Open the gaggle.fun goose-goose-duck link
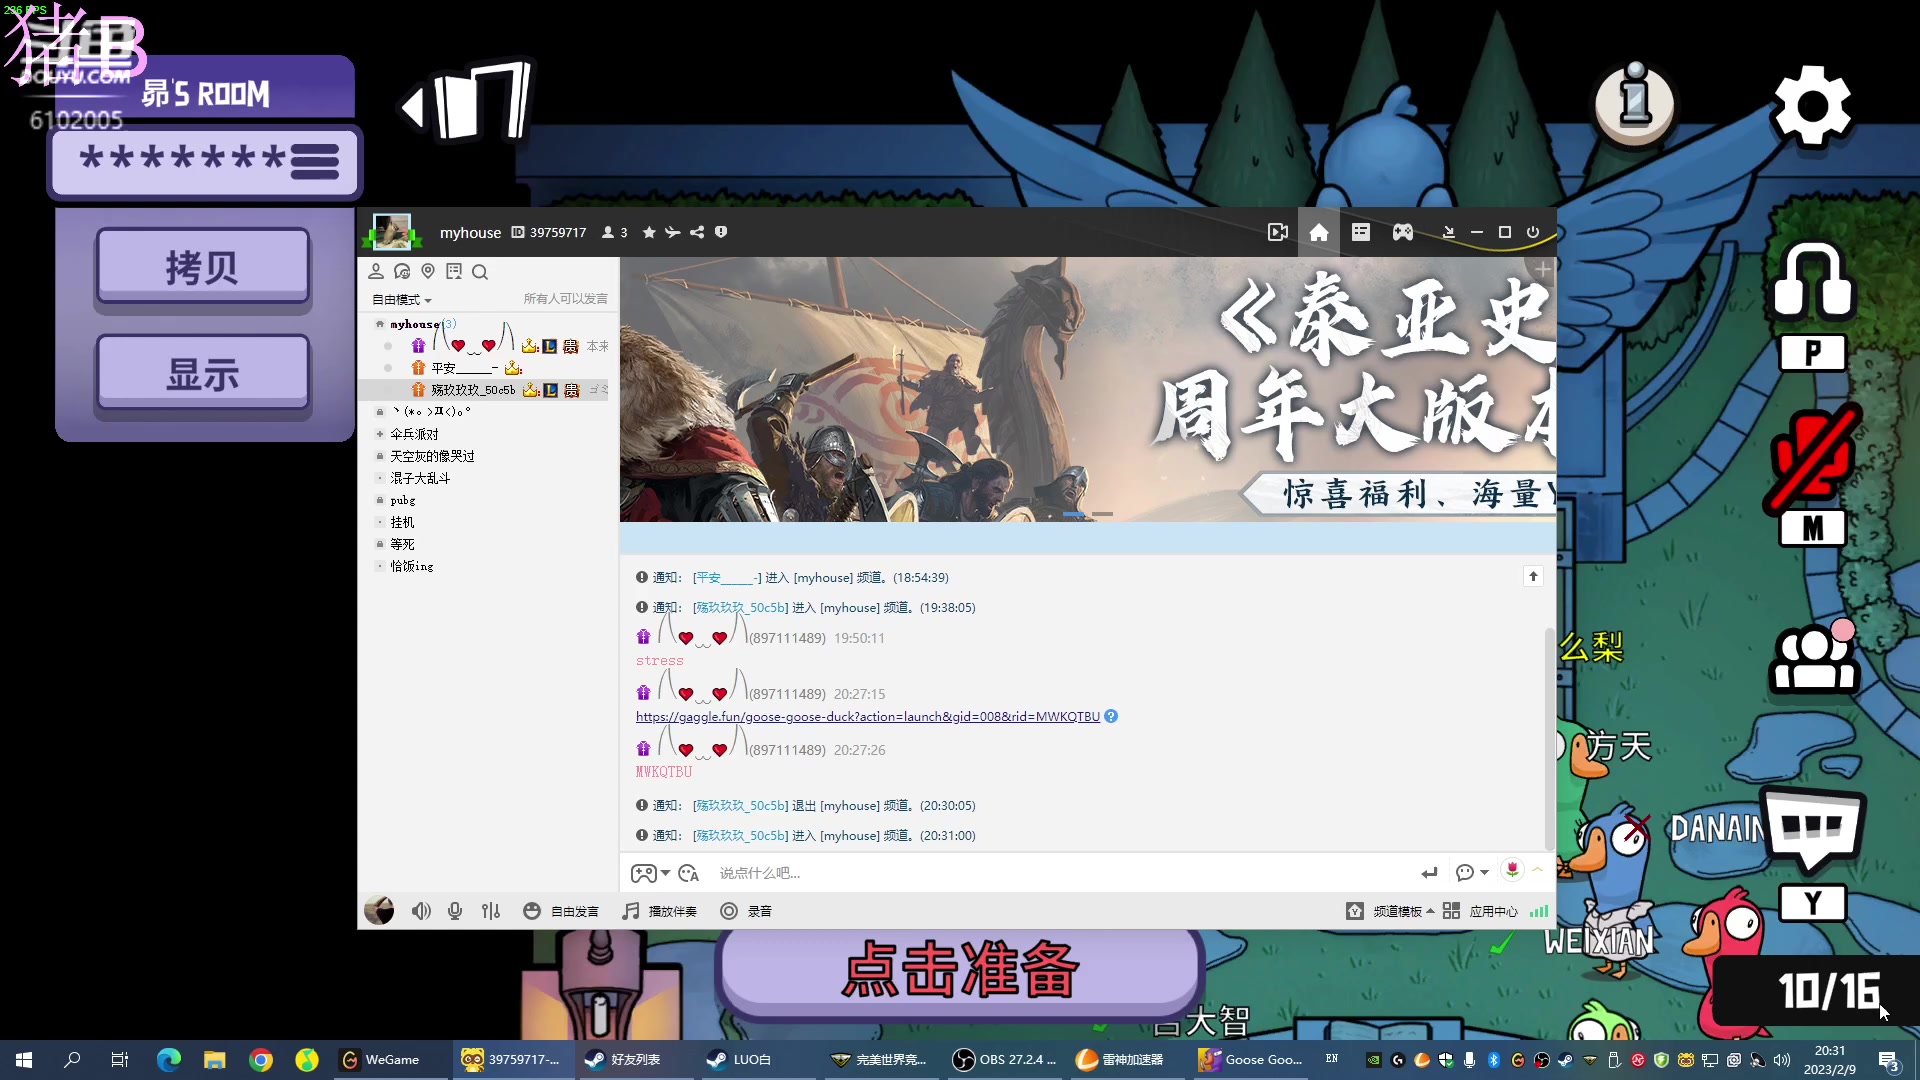The image size is (1920, 1080). click(867, 717)
